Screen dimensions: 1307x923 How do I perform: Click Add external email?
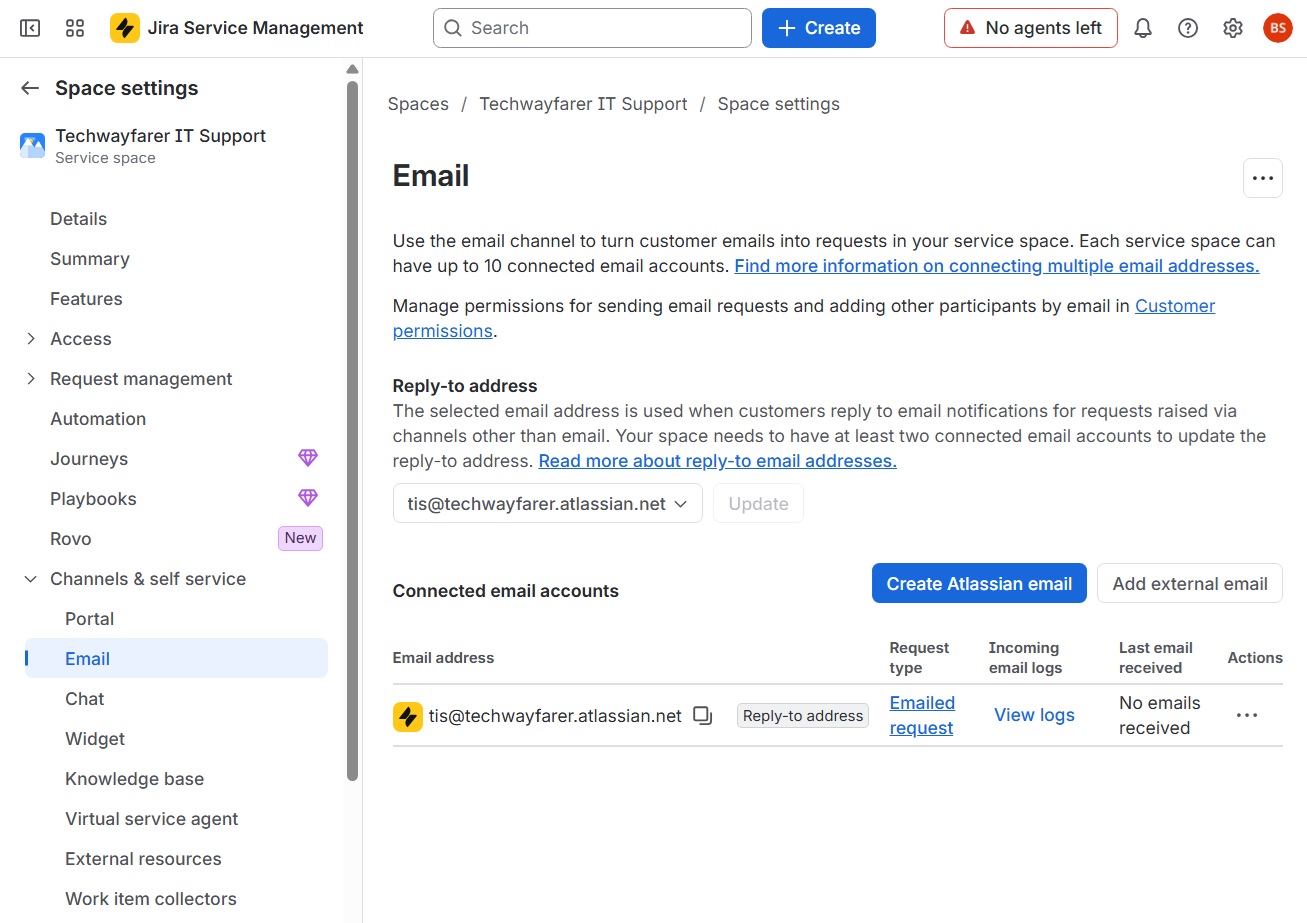click(1190, 583)
